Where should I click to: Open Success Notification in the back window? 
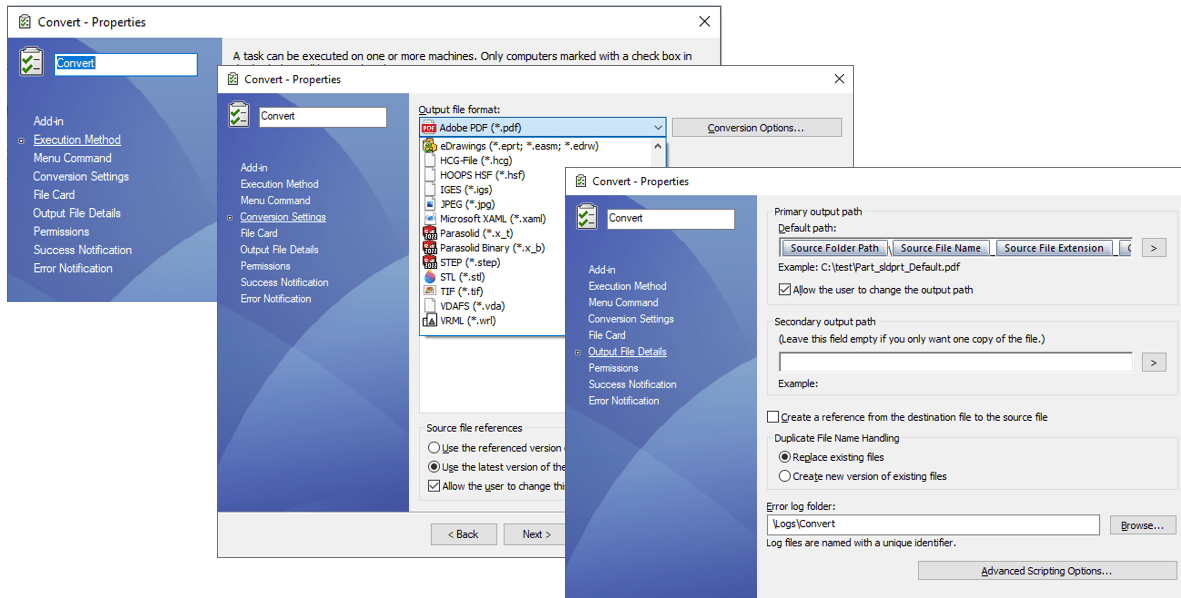tap(83, 250)
